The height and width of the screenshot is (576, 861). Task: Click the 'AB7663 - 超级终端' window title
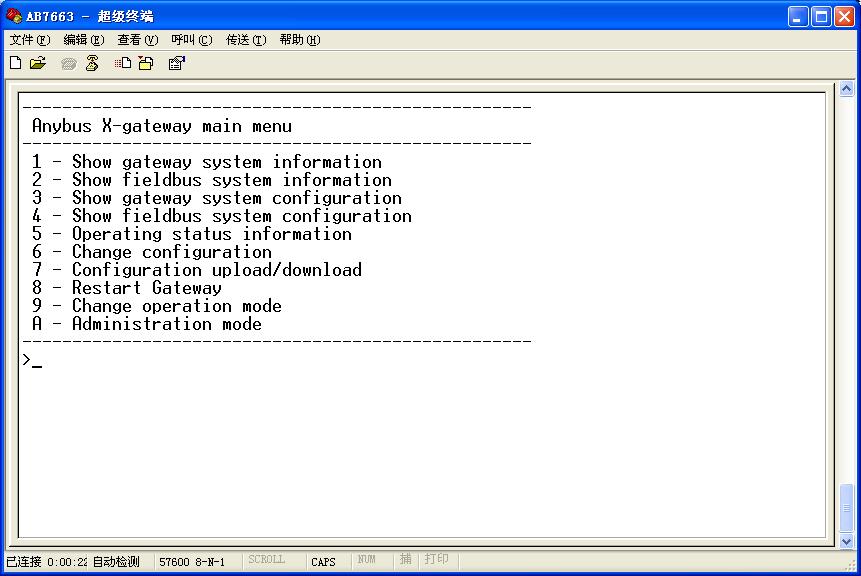click(x=90, y=16)
